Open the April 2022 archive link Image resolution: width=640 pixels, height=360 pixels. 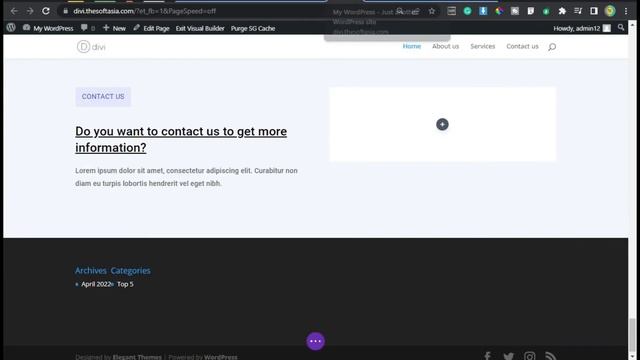point(96,284)
